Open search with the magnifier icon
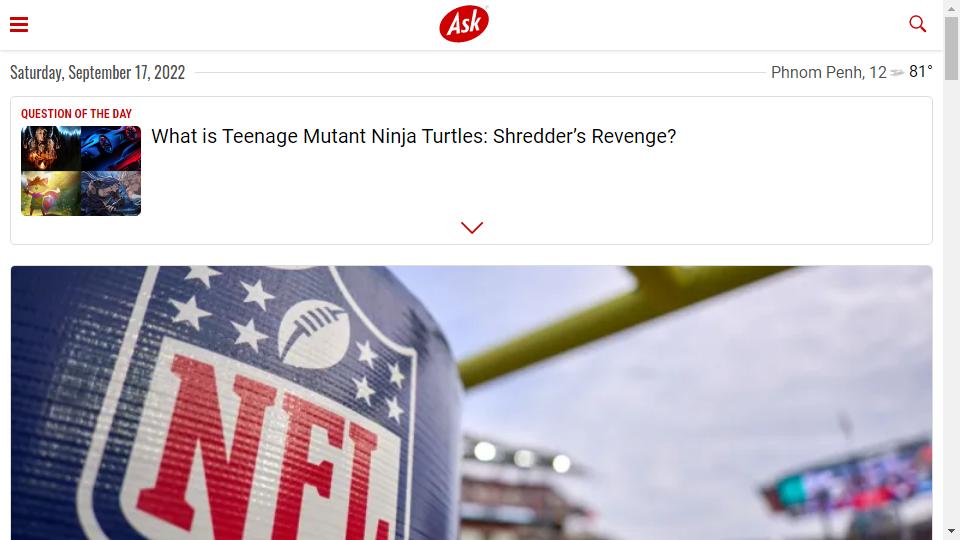 click(x=917, y=24)
